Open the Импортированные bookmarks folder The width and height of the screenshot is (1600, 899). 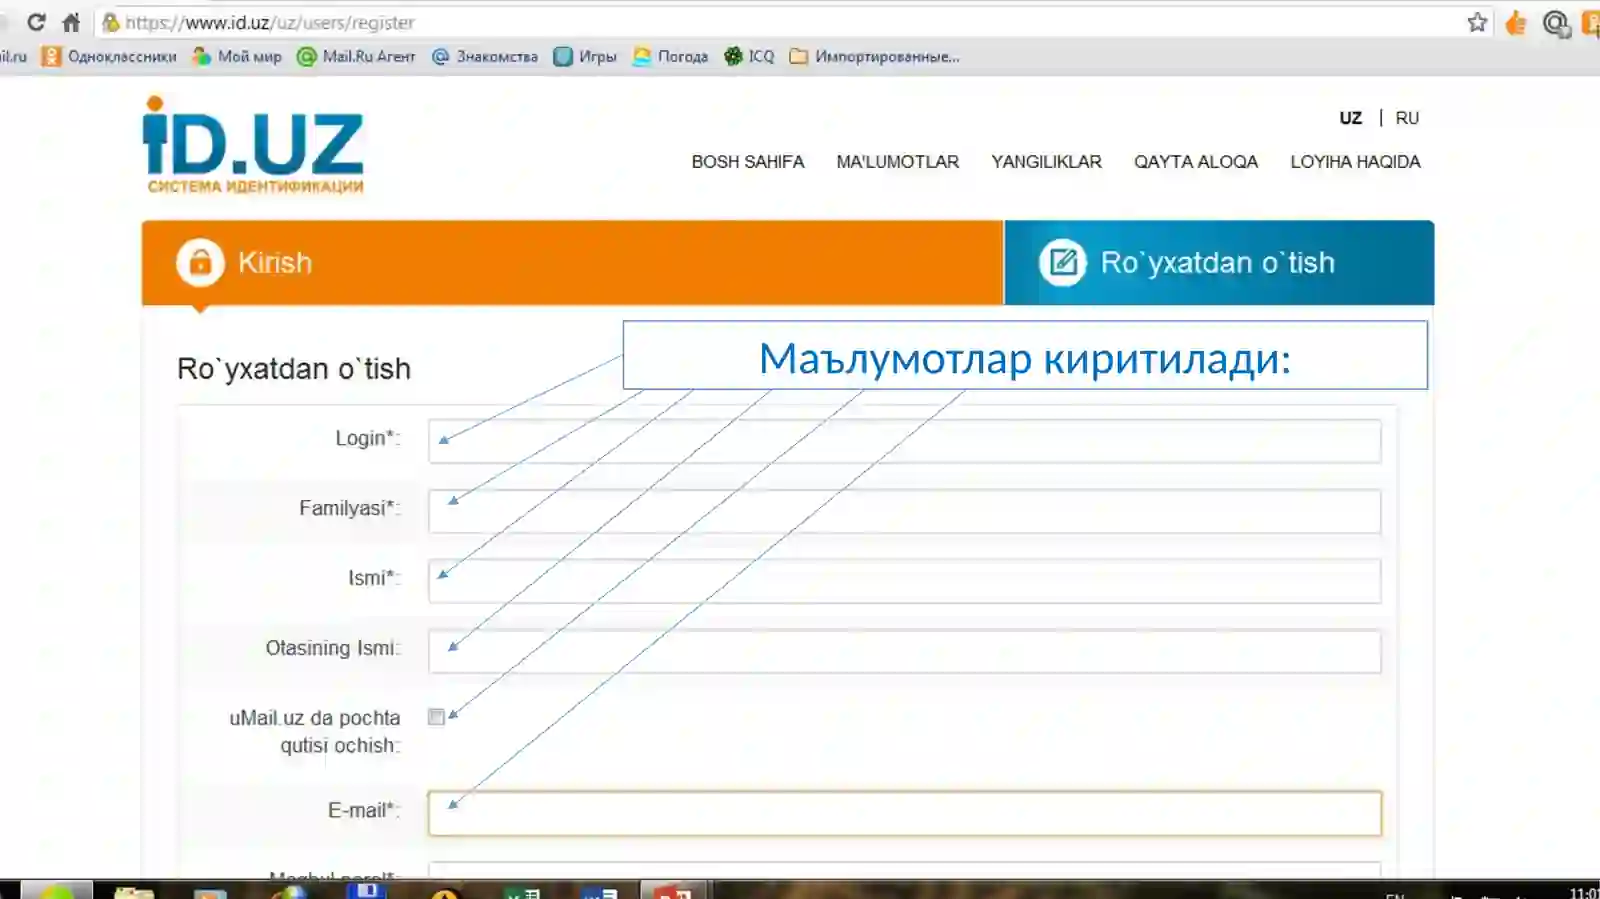874,57
